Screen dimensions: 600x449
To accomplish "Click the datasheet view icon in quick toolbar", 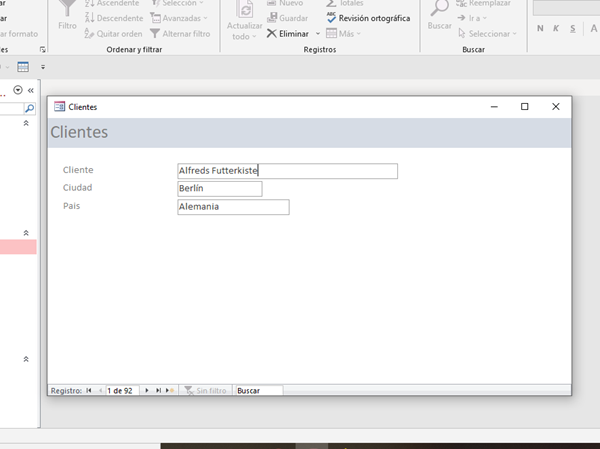I will [x=23, y=67].
